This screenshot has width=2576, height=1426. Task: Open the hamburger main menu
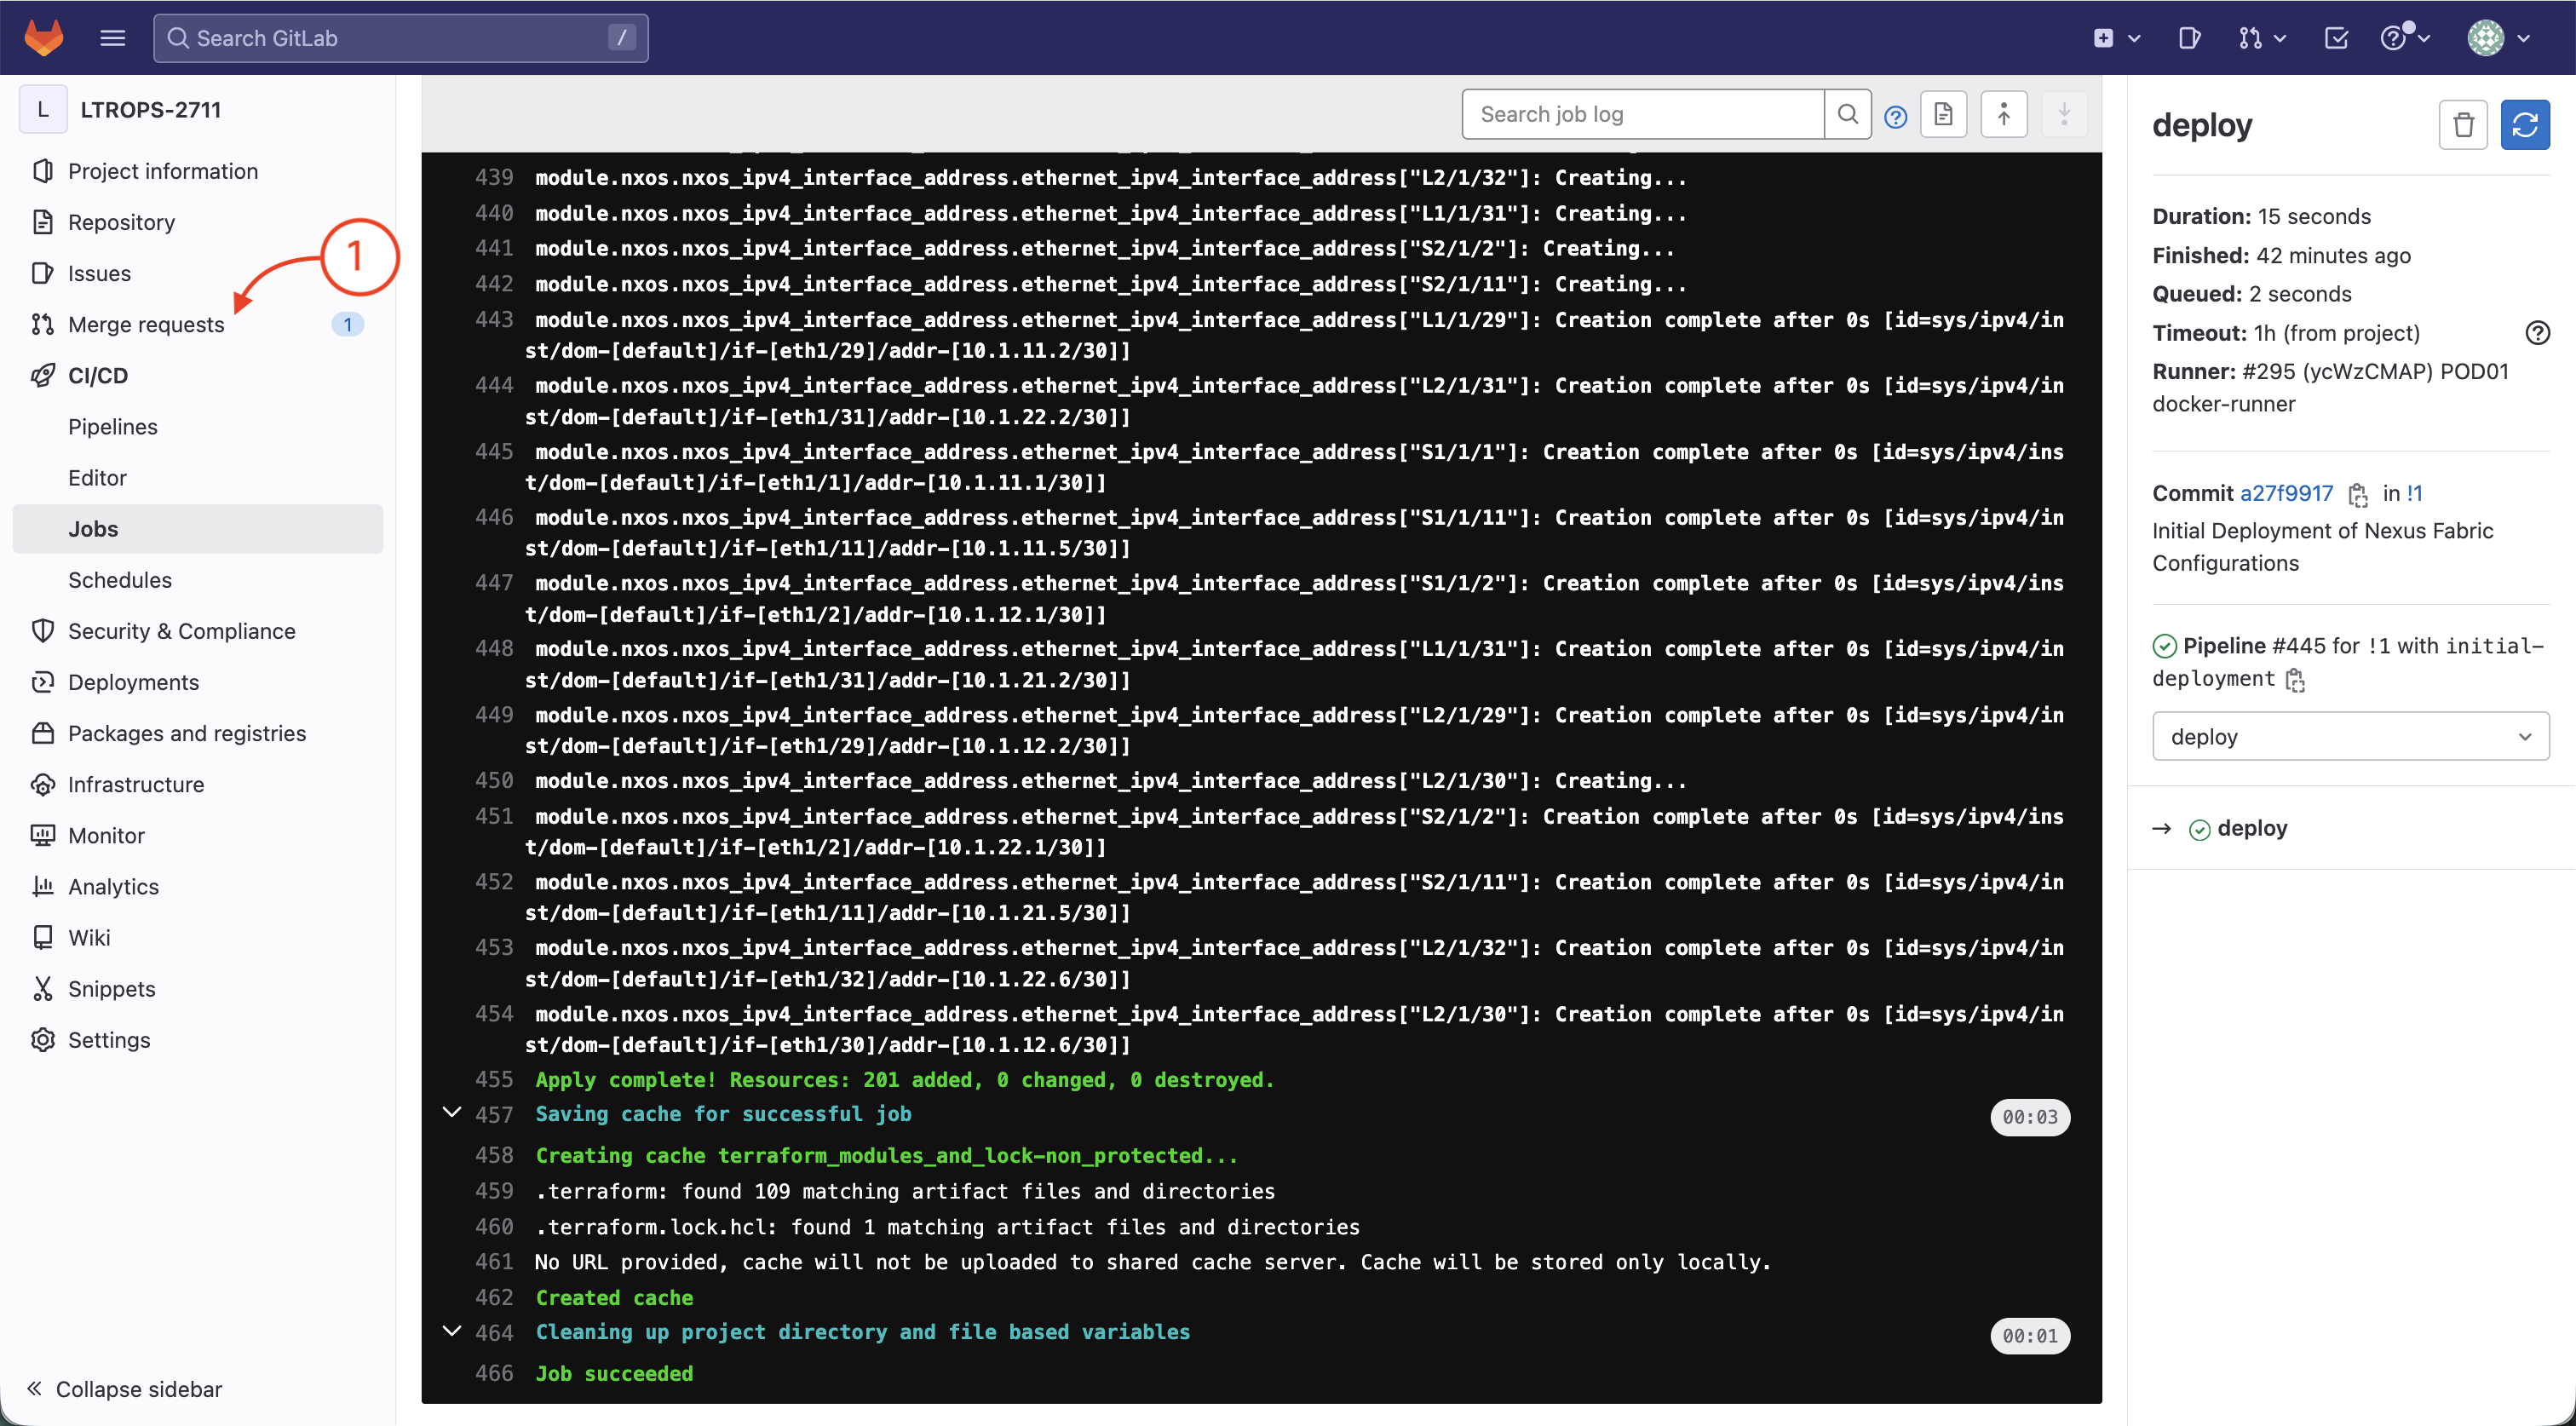(113, 38)
